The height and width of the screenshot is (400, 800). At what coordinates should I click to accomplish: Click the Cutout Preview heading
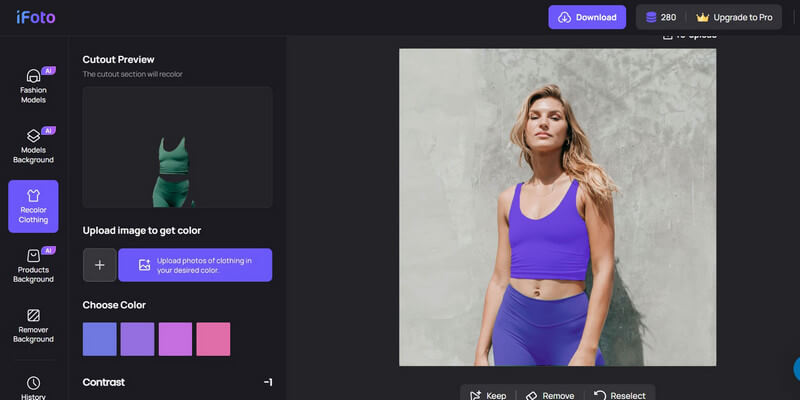tap(118, 60)
